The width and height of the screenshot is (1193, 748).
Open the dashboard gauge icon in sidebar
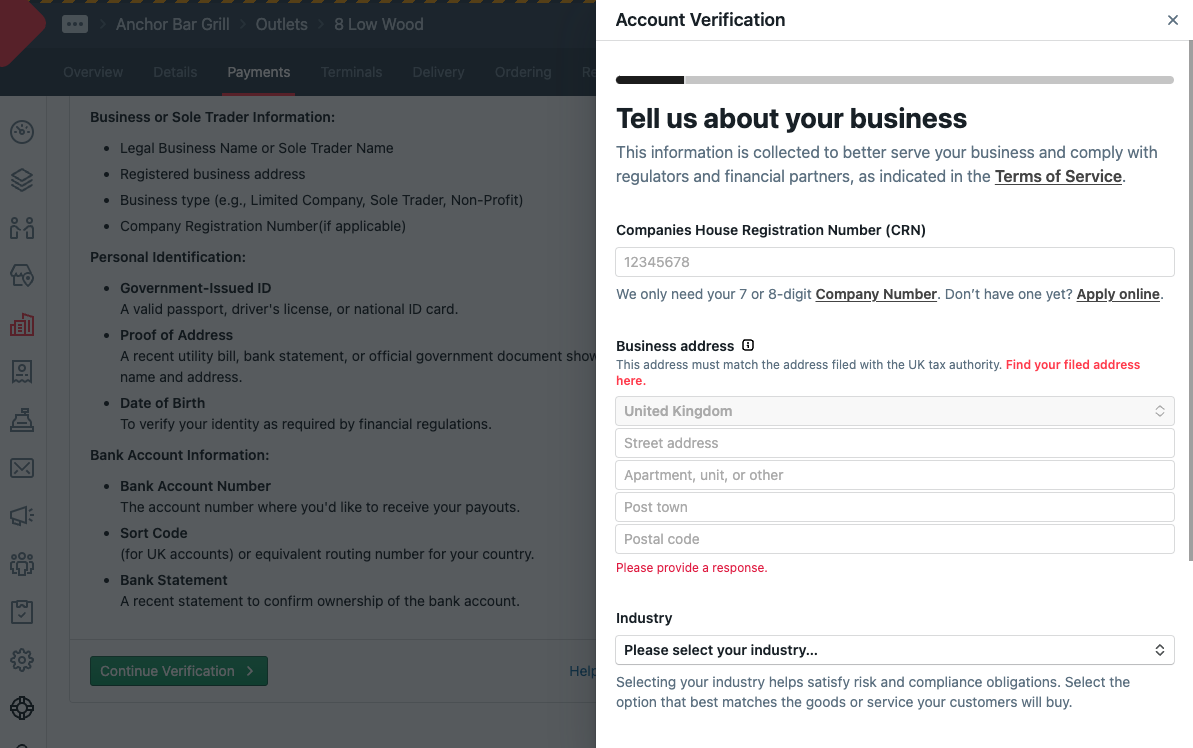(x=22, y=132)
